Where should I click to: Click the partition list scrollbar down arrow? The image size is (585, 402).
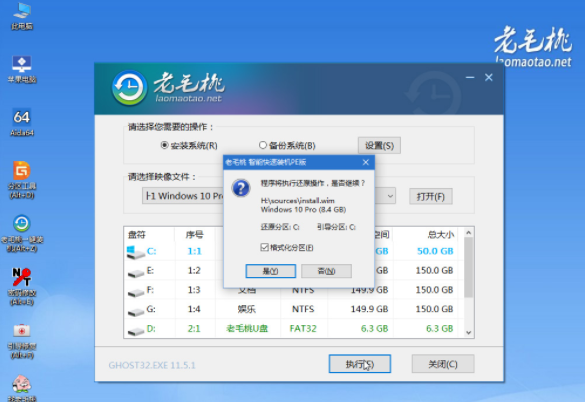coord(469,333)
